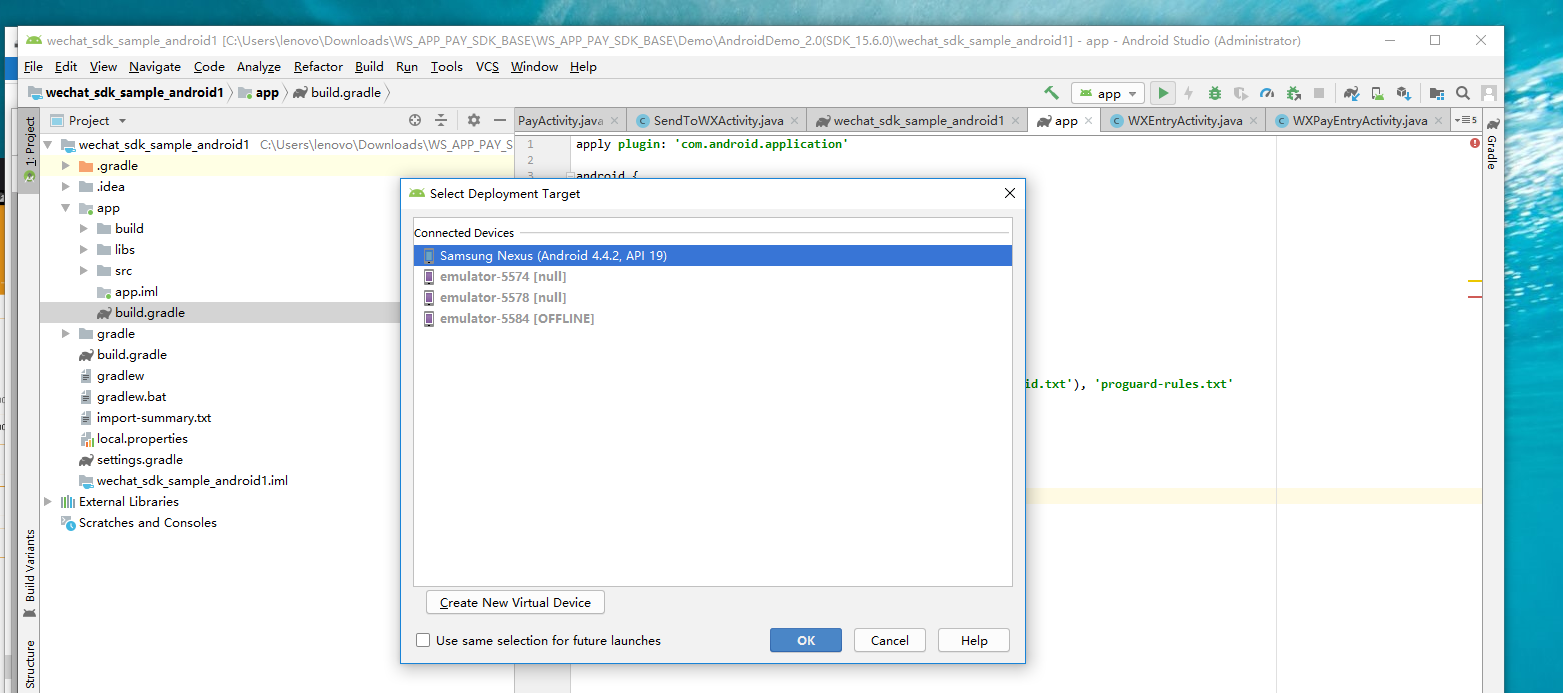The height and width of the screenshot is (693, 1563).
Task: Close the Select Deployment Target dialog
Action: point(1009,193)
